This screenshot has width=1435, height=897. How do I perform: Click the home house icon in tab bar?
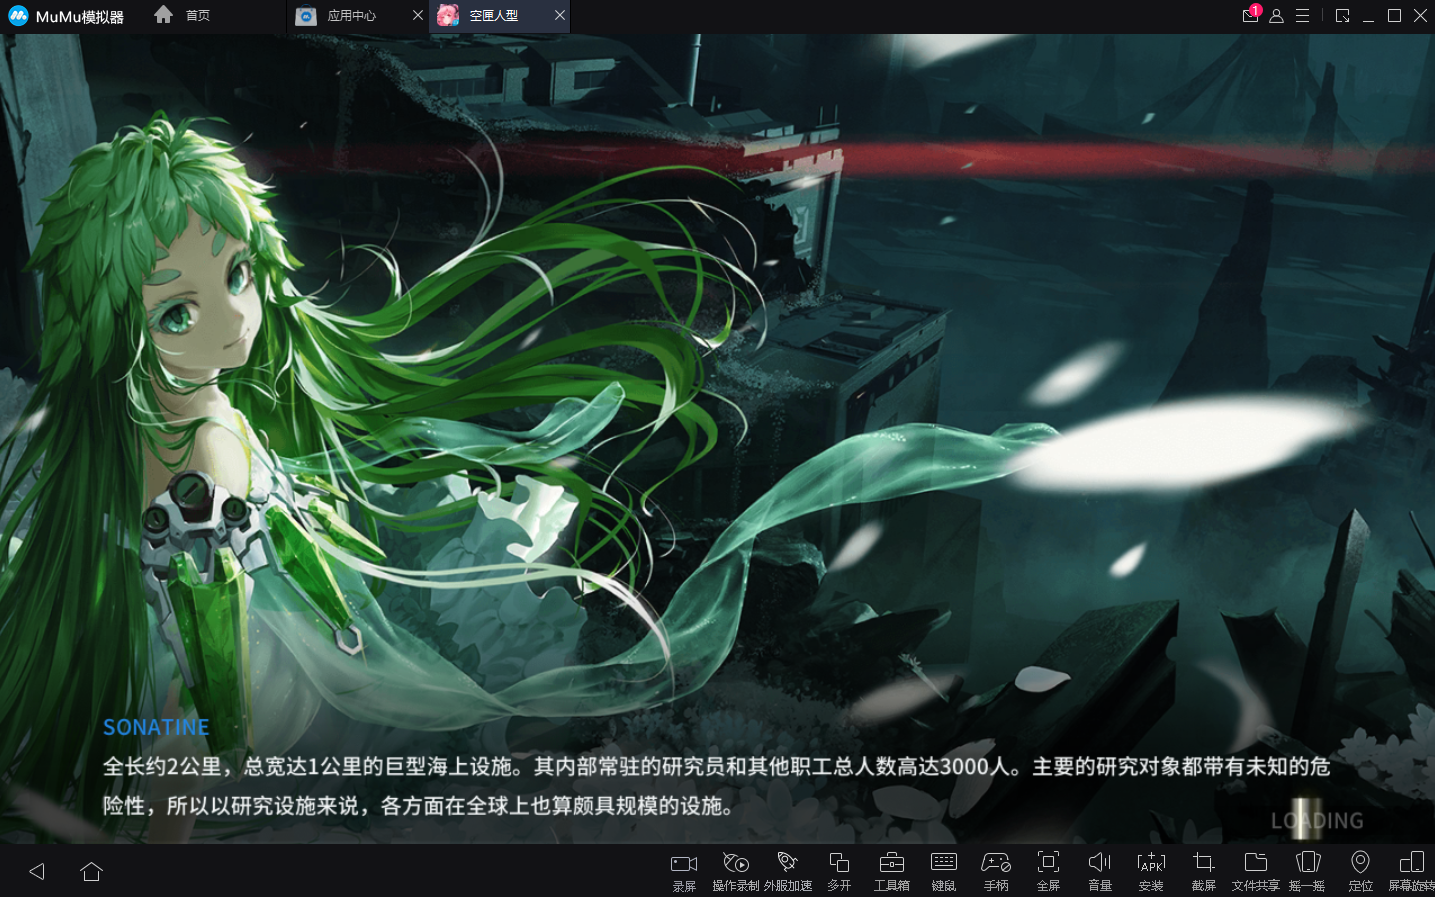[x=164, y=15]
